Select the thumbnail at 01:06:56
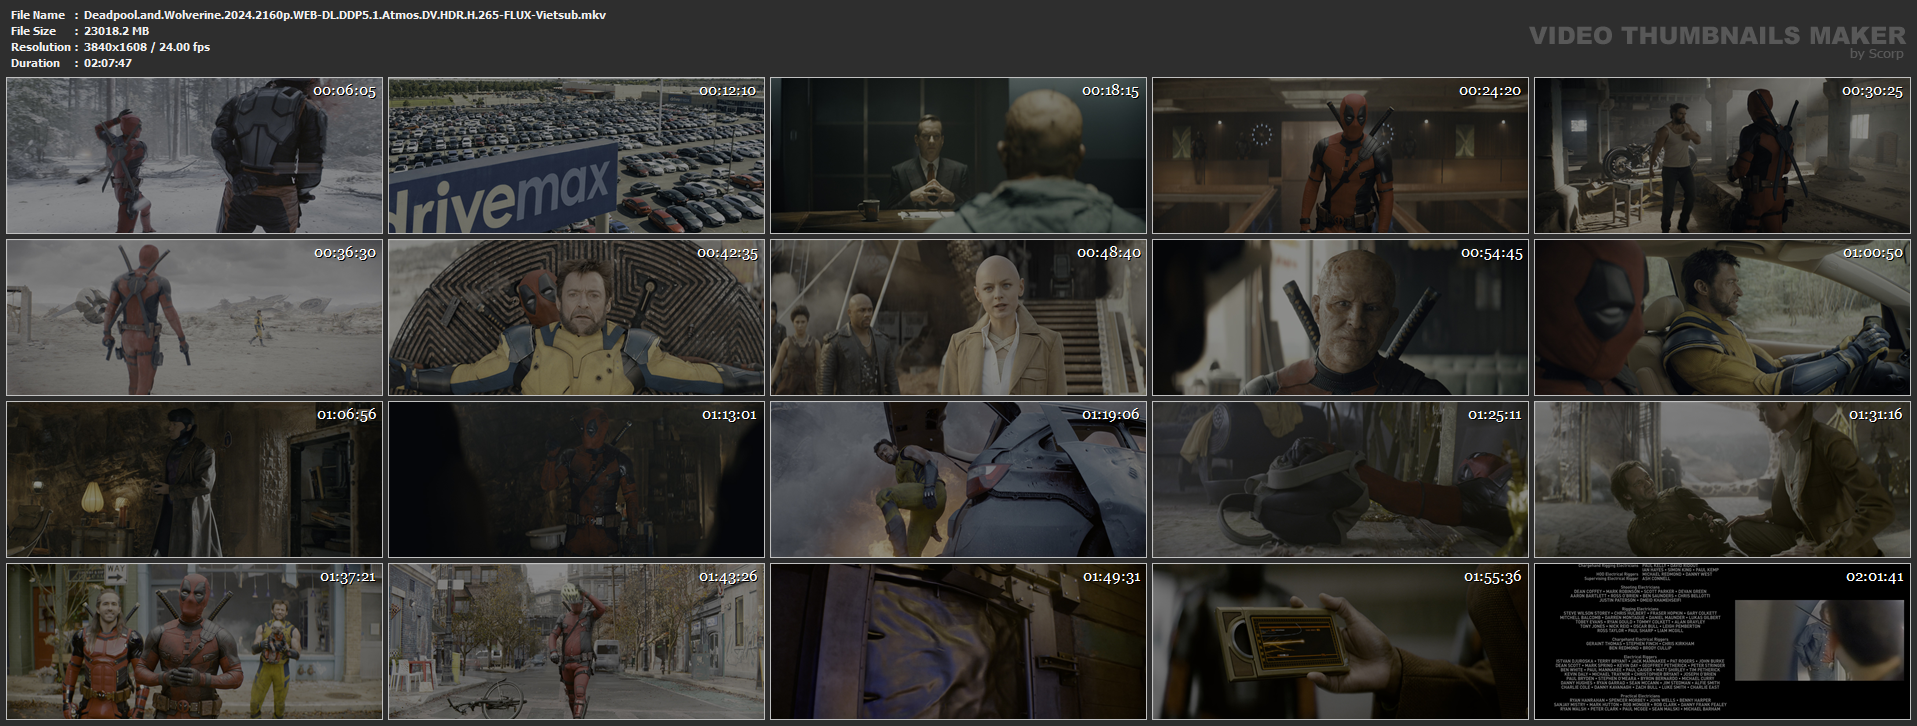The height and width of the screenshot is (726, 1917). click(194, 480)
